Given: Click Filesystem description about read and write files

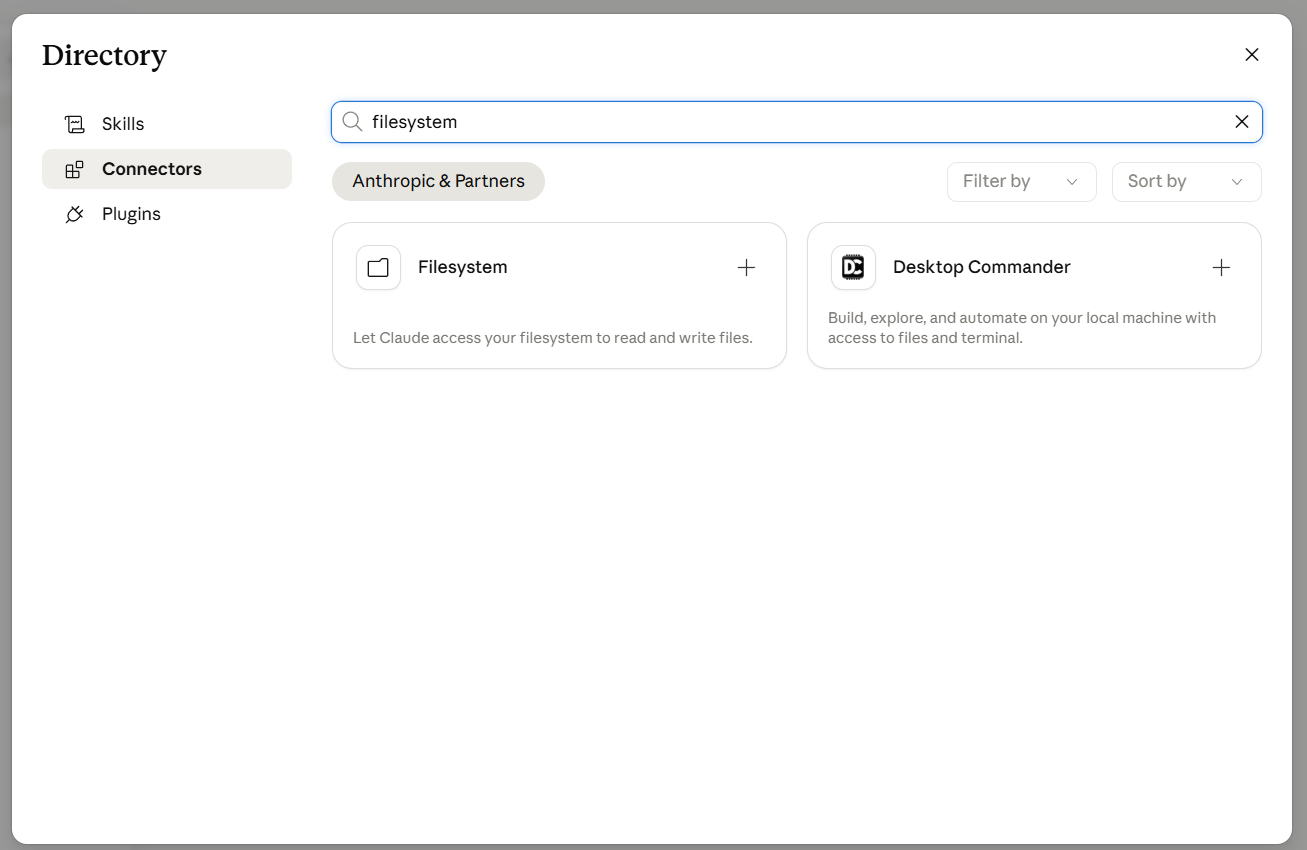Looking at the screenshot, I should tap(552, 338).
